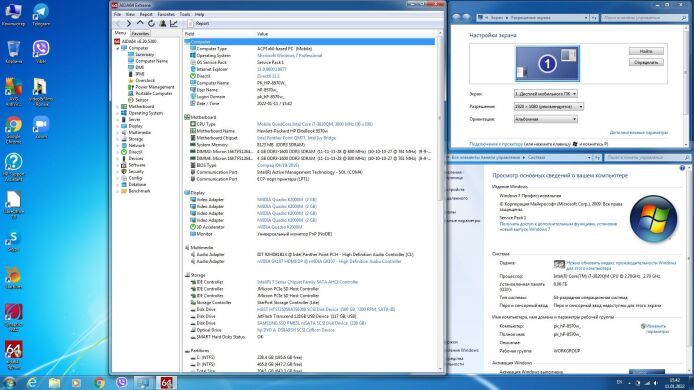Image resolution: width=694 pixels, height=390 pixels.
Task: Expand the Benchmark tree node
Action: pyautogui.click(x=118, y=191)
